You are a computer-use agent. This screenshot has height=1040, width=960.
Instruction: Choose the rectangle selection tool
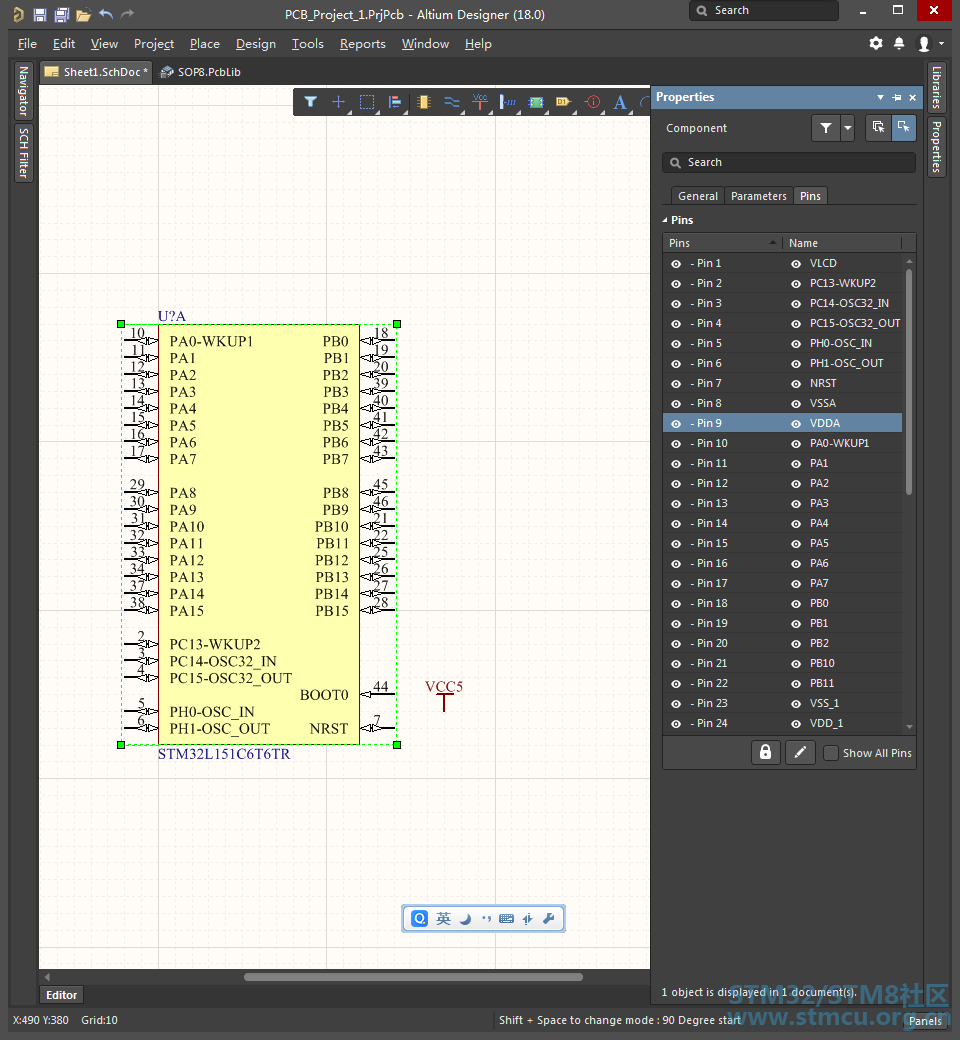click(x=367, y=102)
